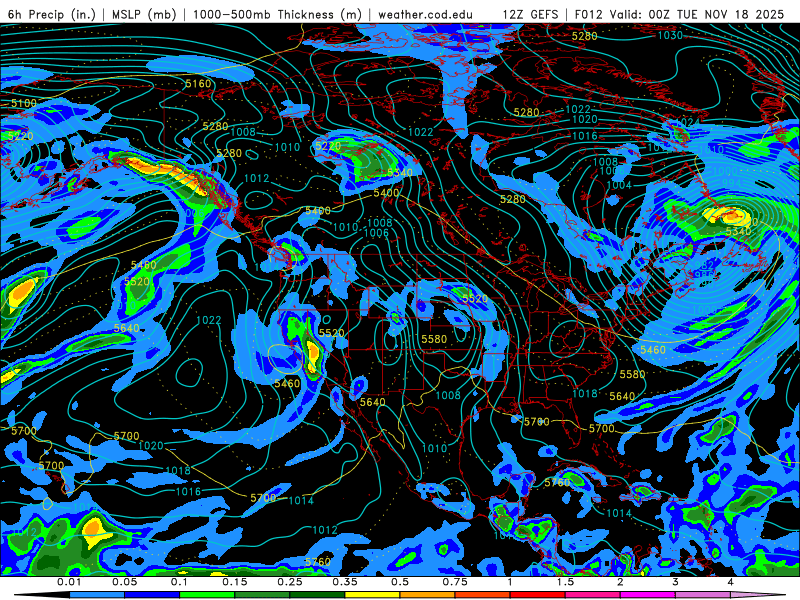Screen dimensions: 800x600
Task: Click the 1022 label in Pacific high
Action: click(209, 320)
